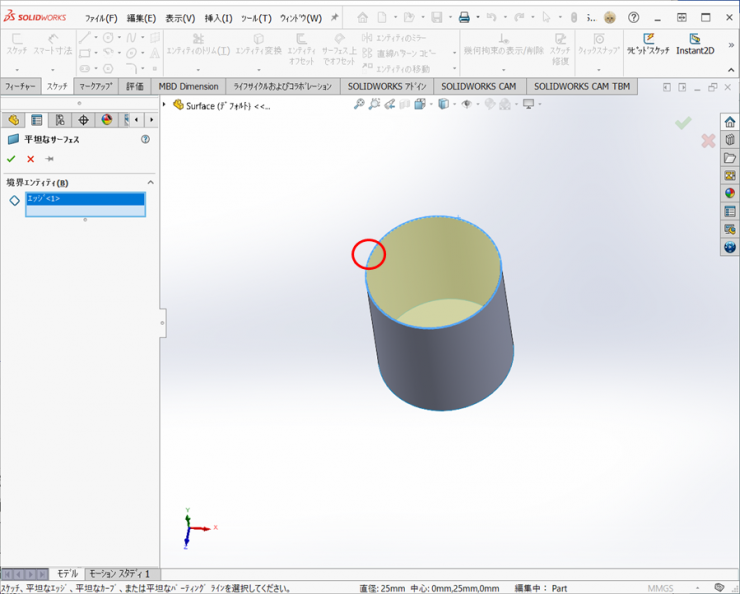
Task: Open the Appearances tab in task pane
Action: tap(730, 193)
